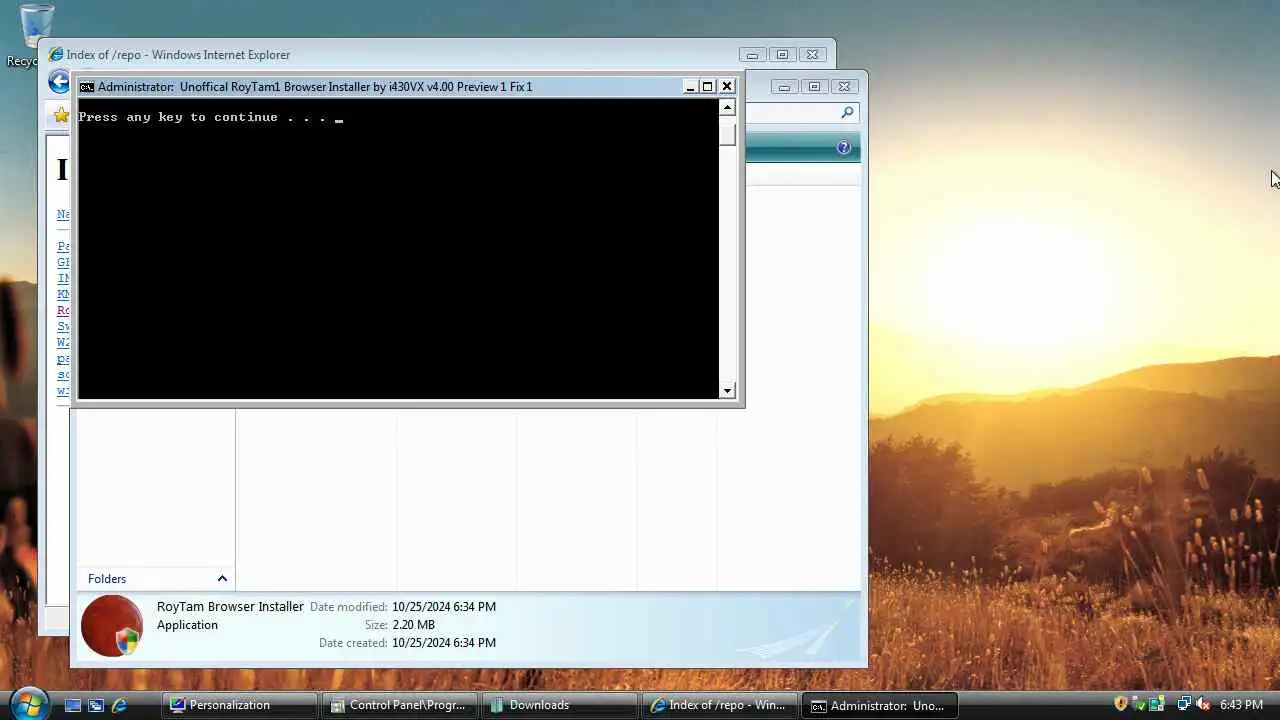Select the RoyTam Browser Installer preview icon

pyautogui.click(x=112, y=626)
